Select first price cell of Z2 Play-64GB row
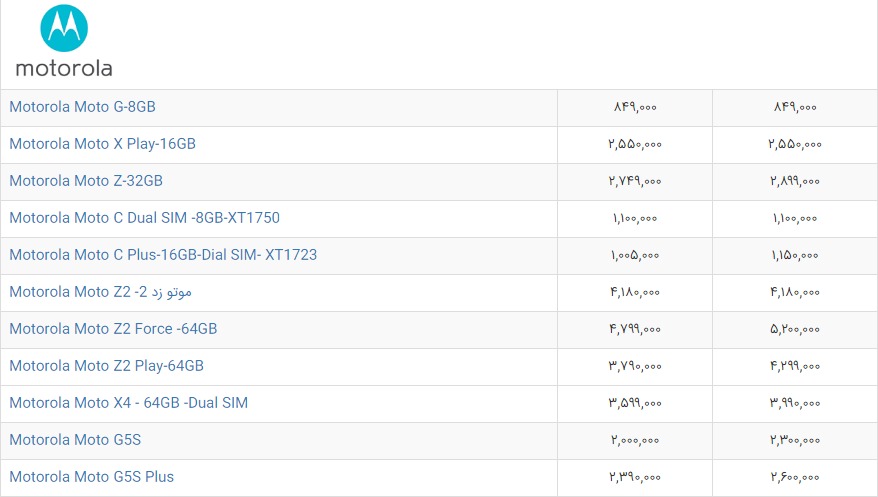This screenshot has height=497, width=878. pos(635,367)
